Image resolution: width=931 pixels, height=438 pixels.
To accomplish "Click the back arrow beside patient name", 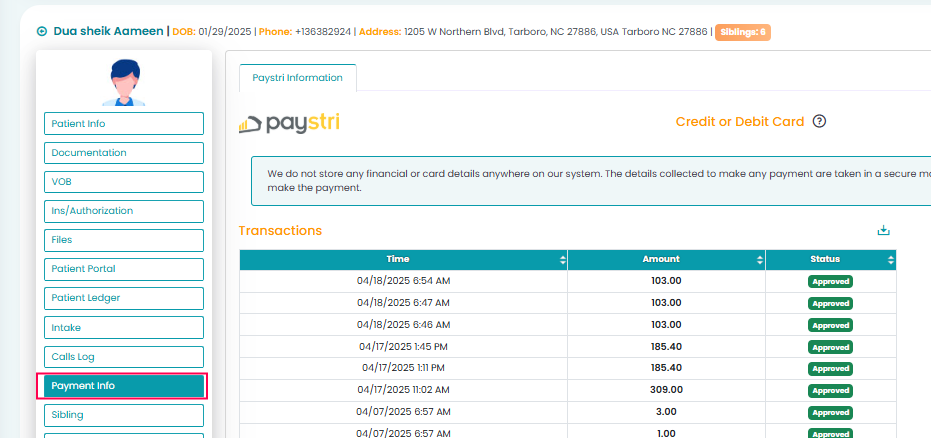I will point(42,31).
